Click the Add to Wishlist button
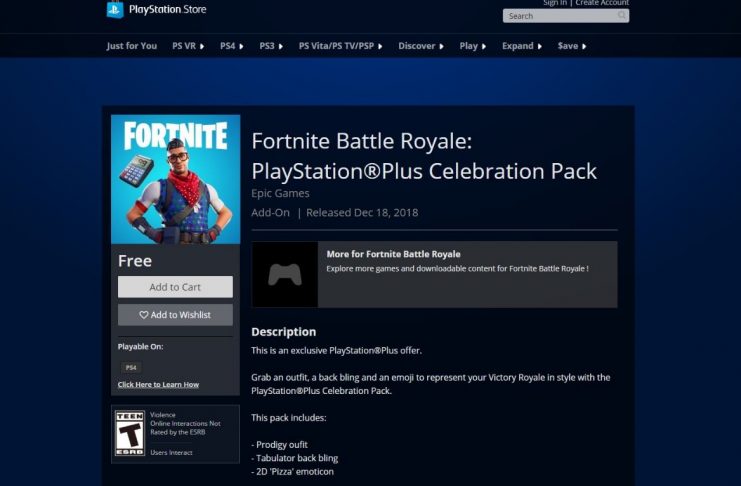The image size is (741, 486). click(175, 315)
